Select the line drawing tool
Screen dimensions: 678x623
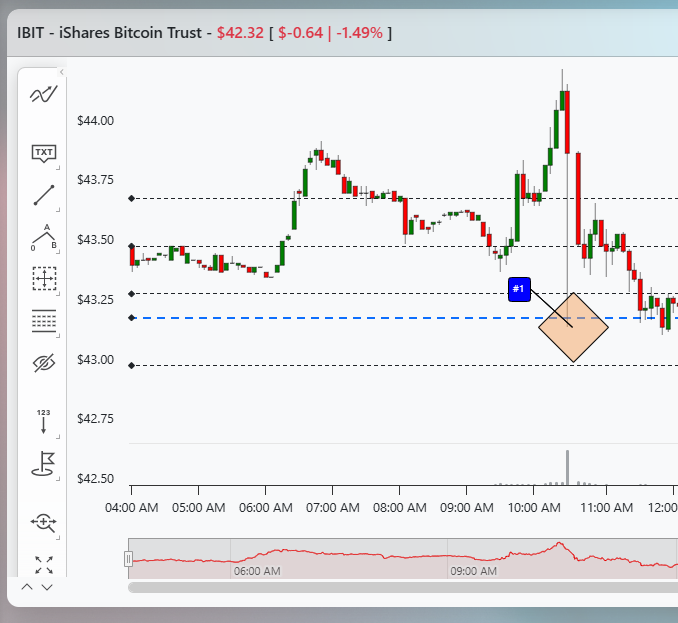click(44, 195)
